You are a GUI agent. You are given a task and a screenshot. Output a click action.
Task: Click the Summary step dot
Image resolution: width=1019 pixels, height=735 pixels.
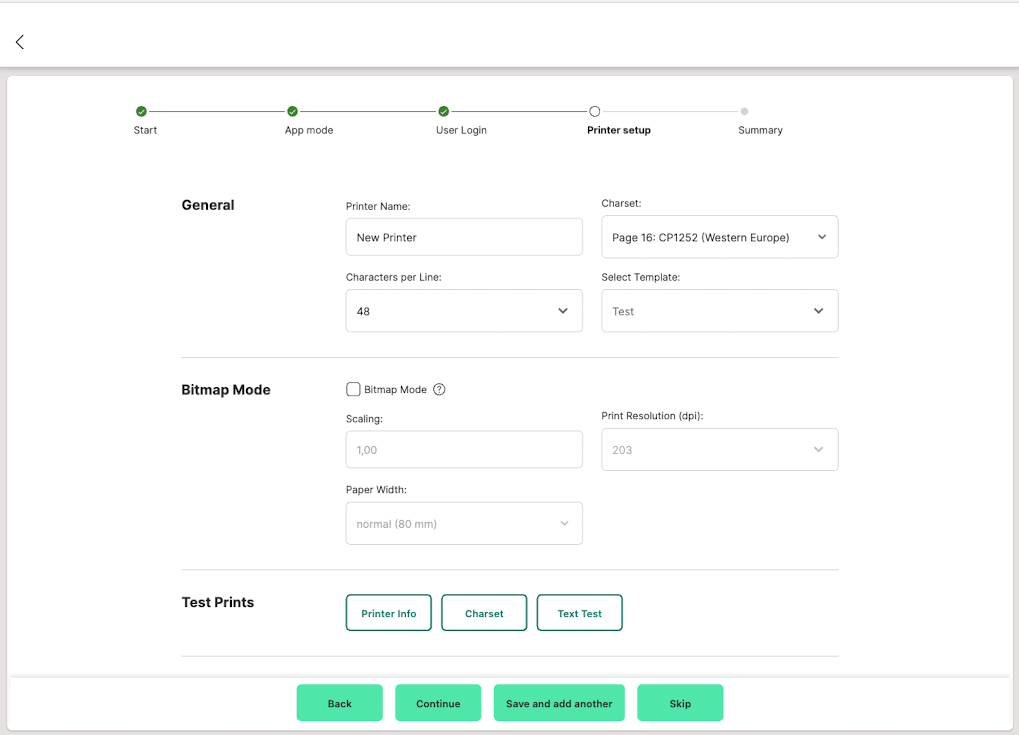tap(744, 112)
